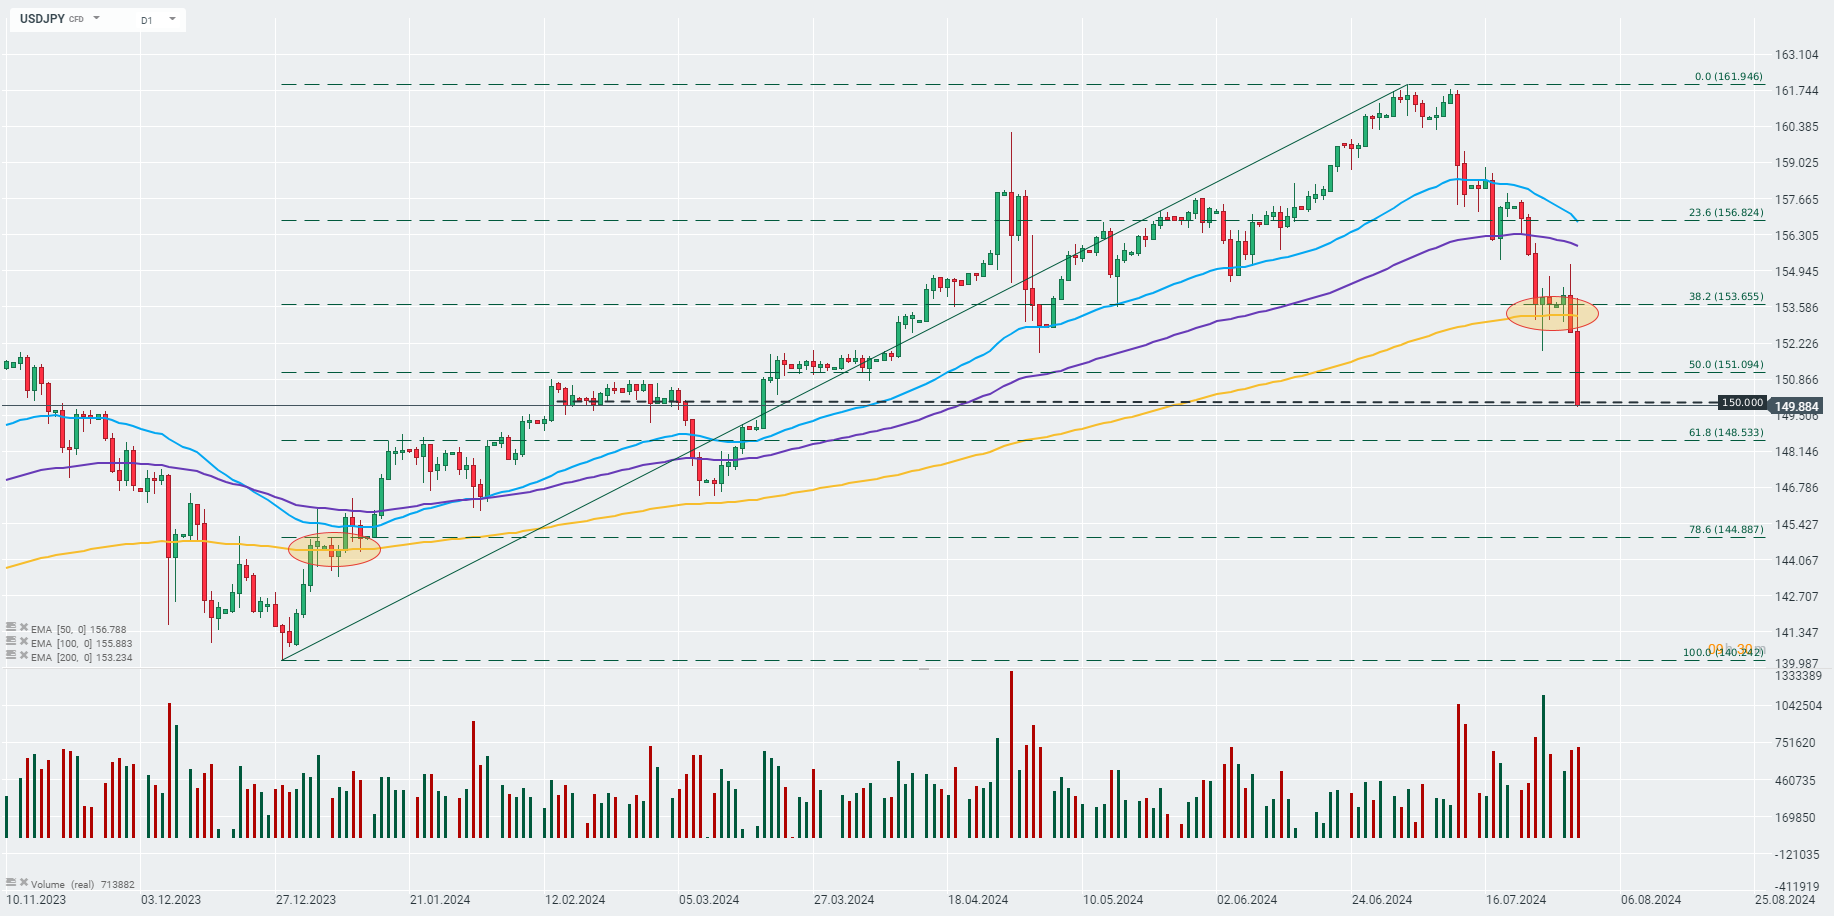Click the USDJPY symbol name
Screen dimensions: 1834x916
pos(43,19)
